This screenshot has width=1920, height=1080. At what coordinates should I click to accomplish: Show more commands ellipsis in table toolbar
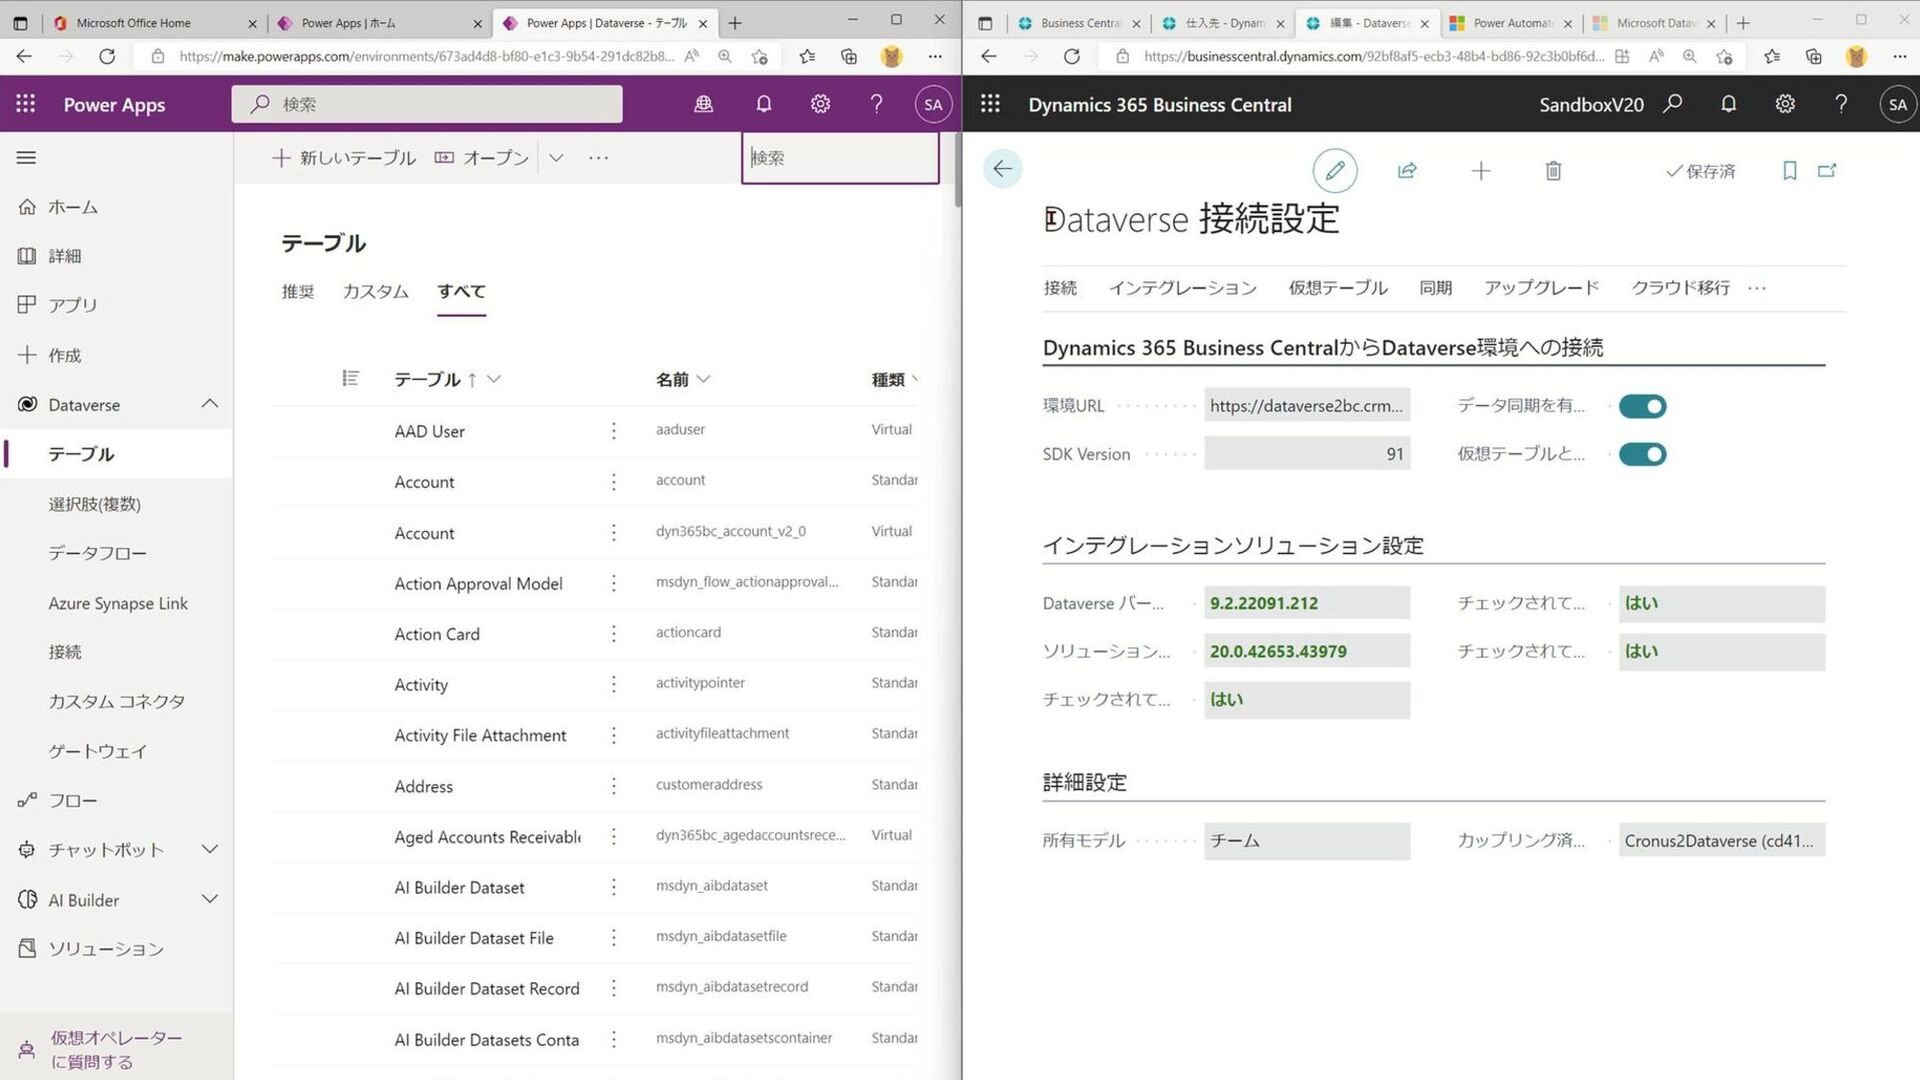pos(598,157)
